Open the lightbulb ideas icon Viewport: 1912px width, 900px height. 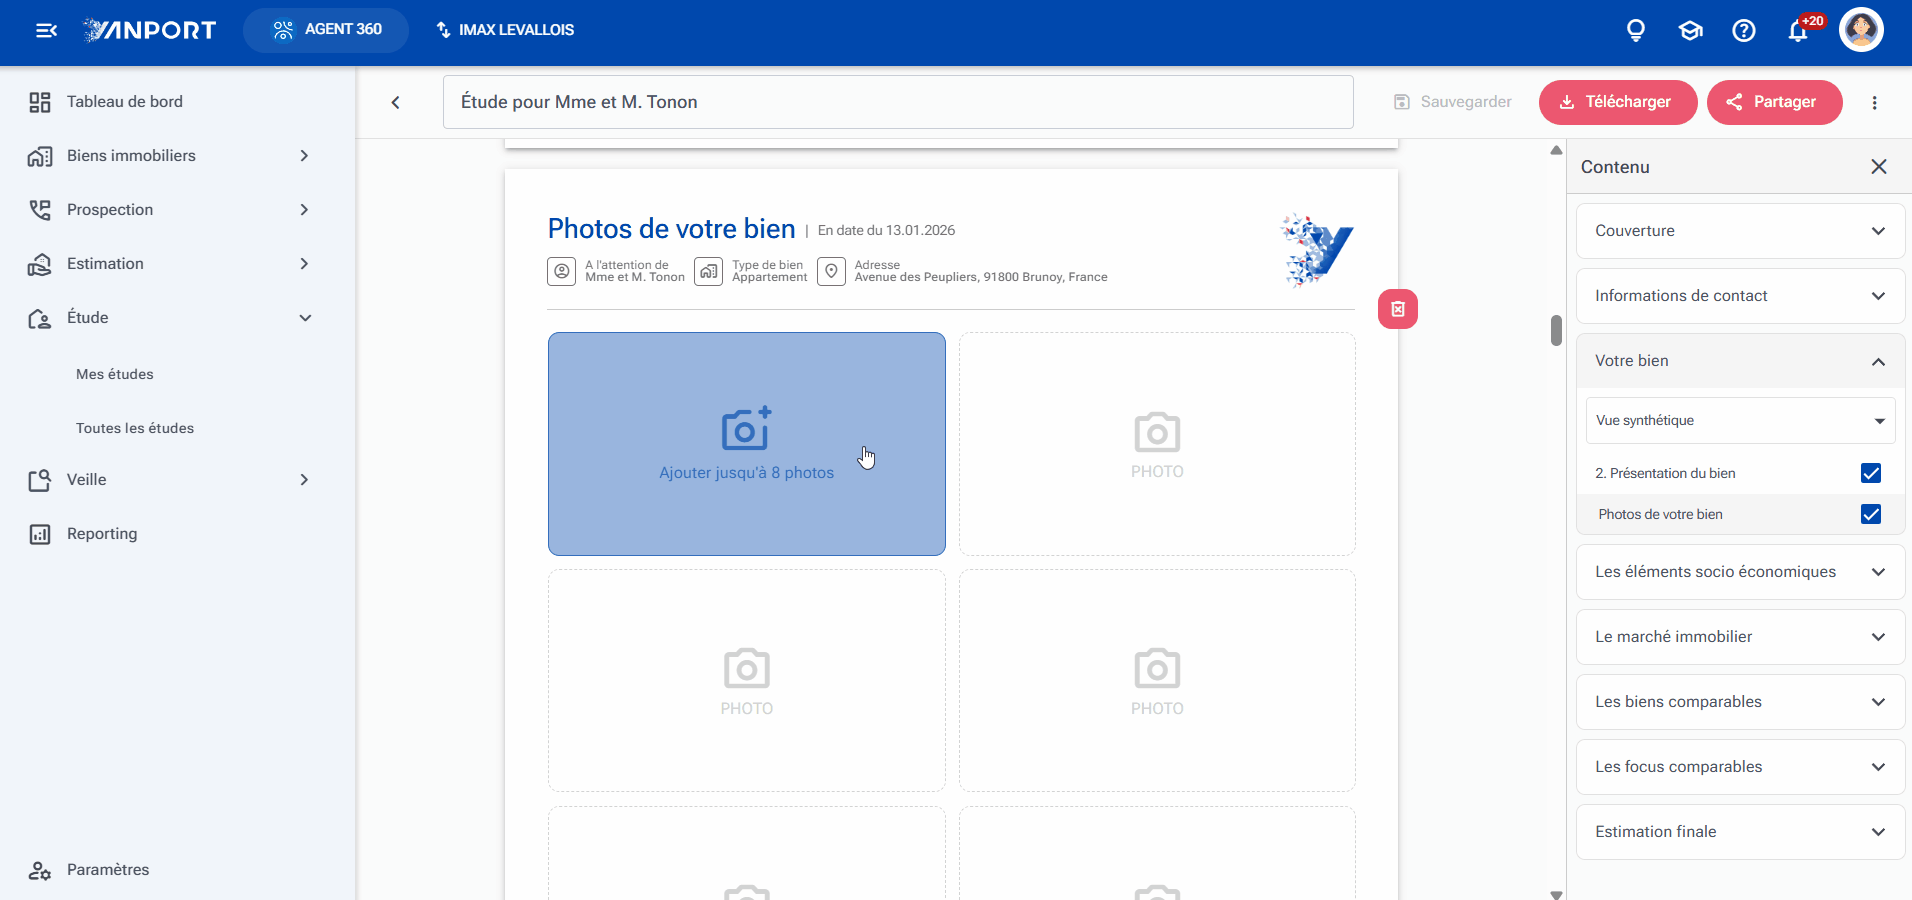click(x=1636, y=30)
